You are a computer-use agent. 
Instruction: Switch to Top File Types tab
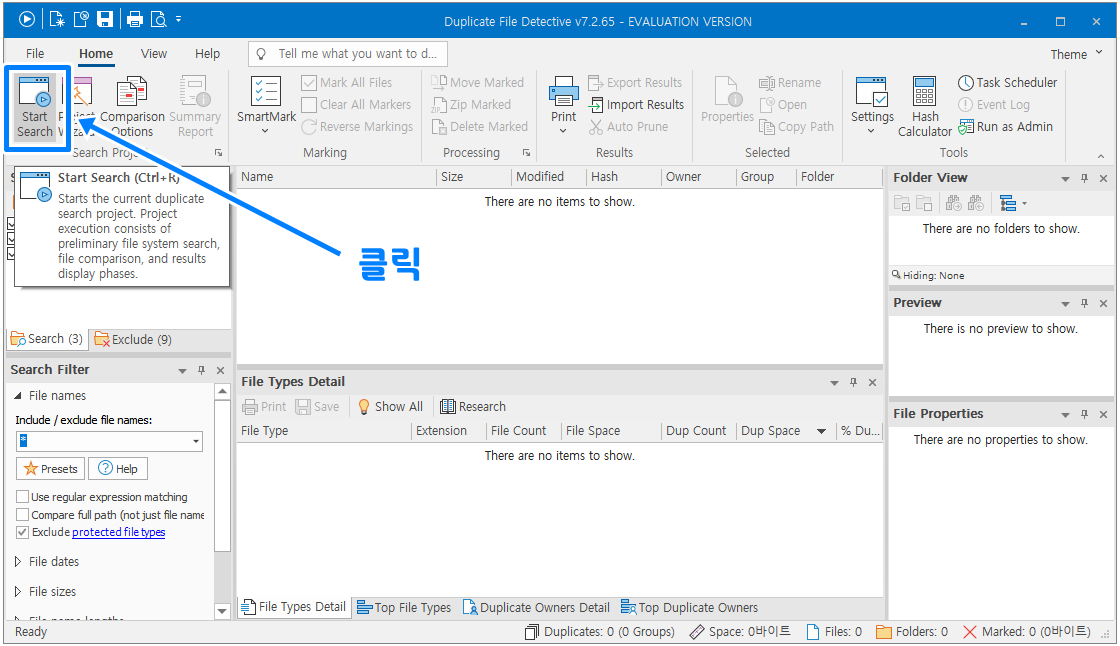point(404,607)
